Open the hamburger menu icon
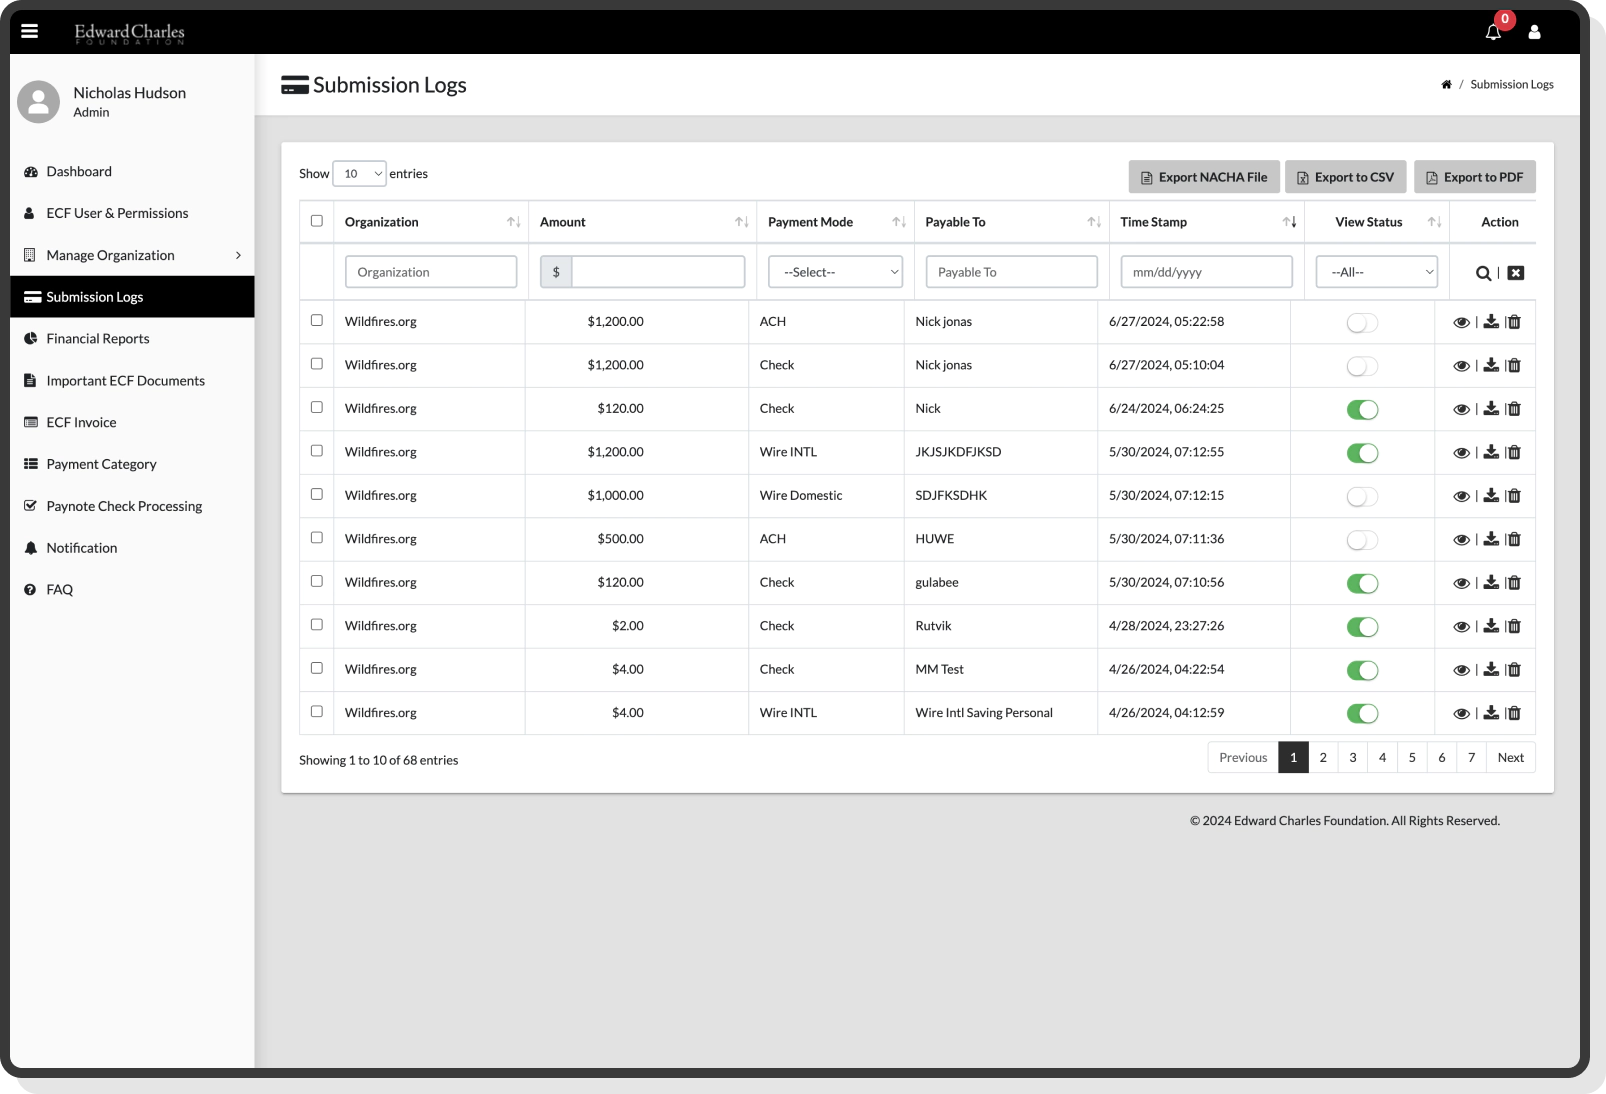Screen dimensions: 1606x1094 (30, 31)
